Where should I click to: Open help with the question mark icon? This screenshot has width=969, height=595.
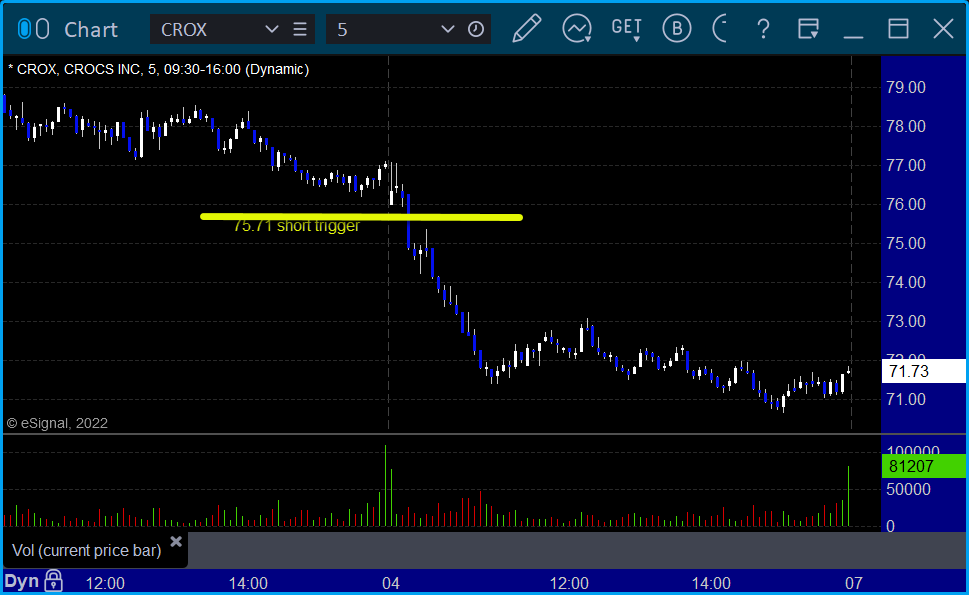click(763, 29)
